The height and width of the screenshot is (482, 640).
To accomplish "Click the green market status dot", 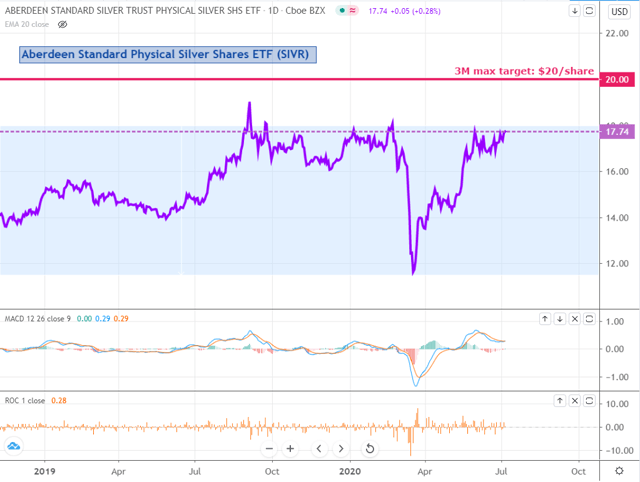I will [x=342, y=11].
